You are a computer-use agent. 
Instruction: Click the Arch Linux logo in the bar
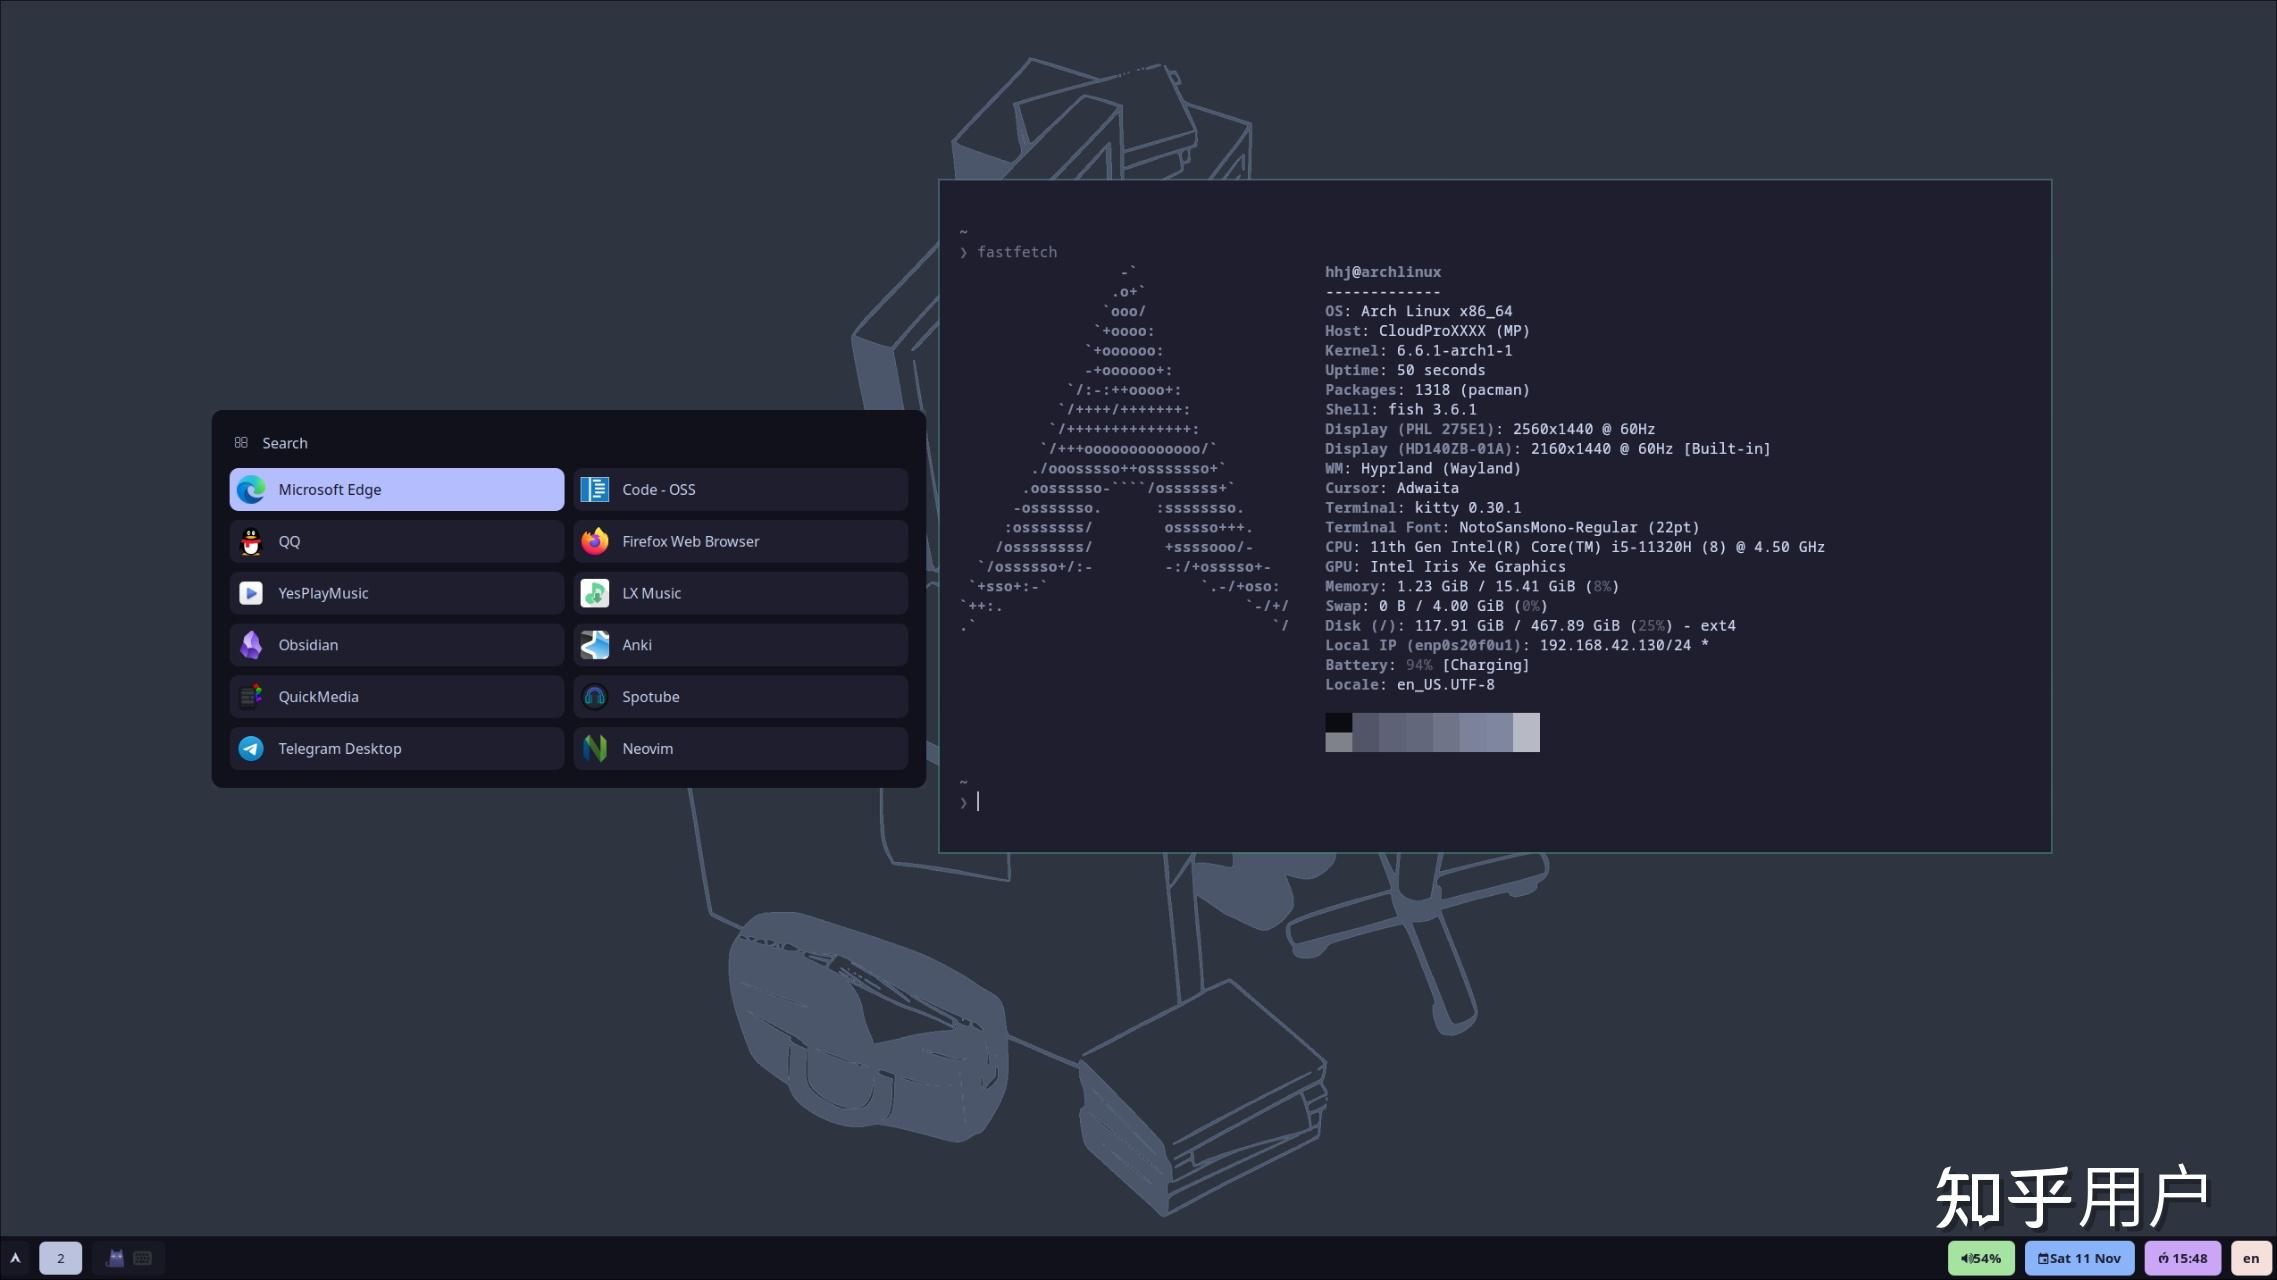15,1258
